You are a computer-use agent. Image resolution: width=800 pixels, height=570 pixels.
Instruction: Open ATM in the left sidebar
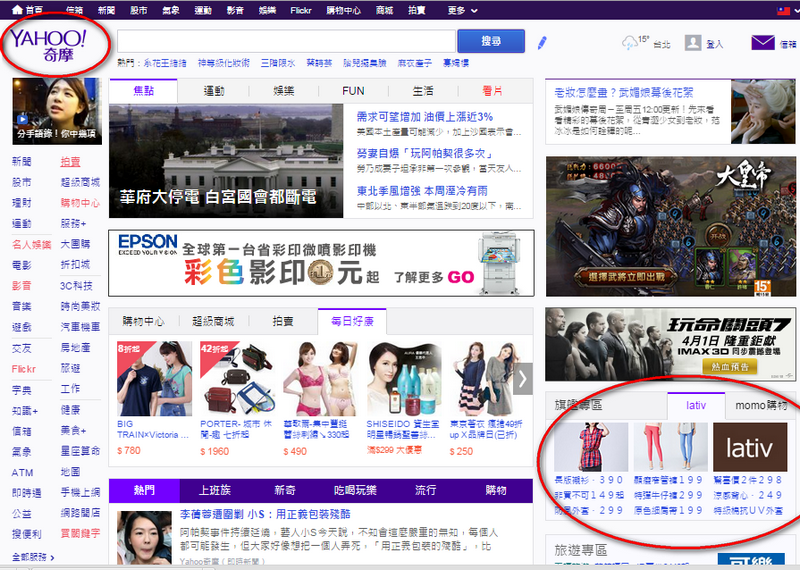[22, 473]
